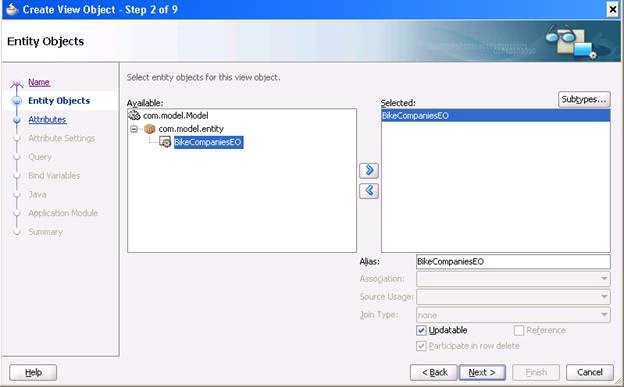Select com.model.entity in Available tree
The width and height of the screenshot is (624, 387).
(191, 129)
